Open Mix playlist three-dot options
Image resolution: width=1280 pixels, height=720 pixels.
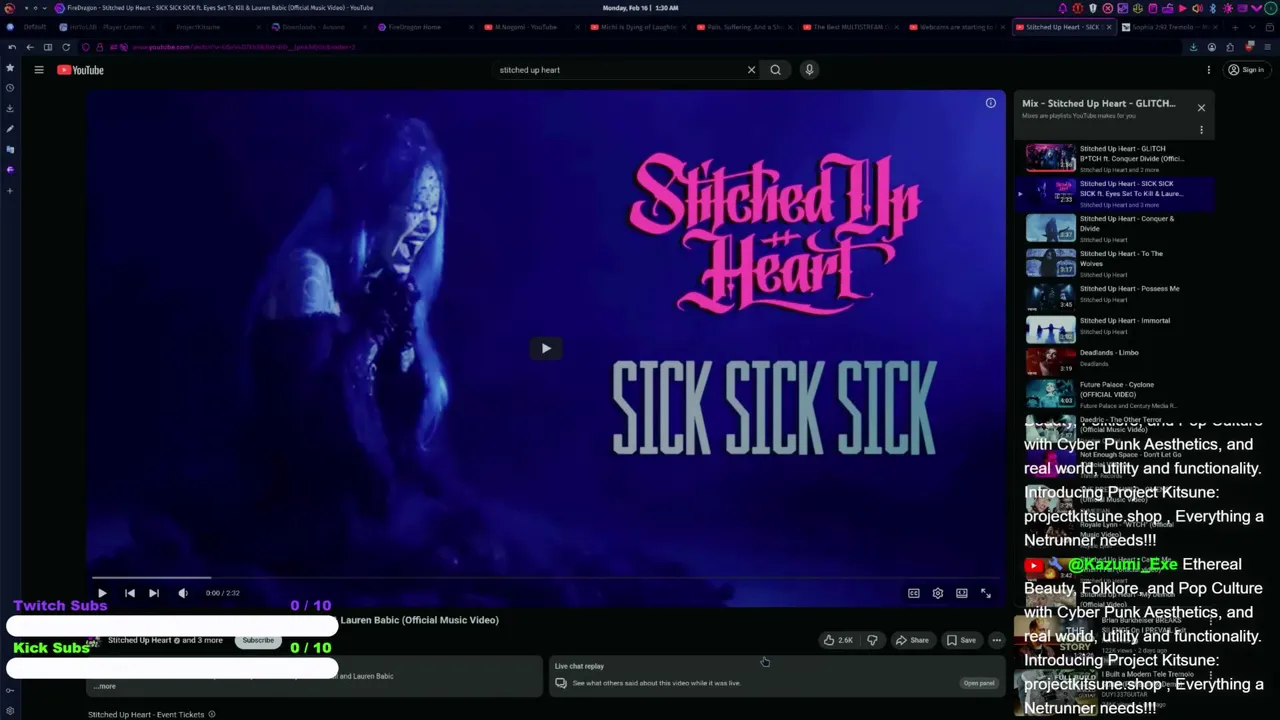pos(1201,130)
